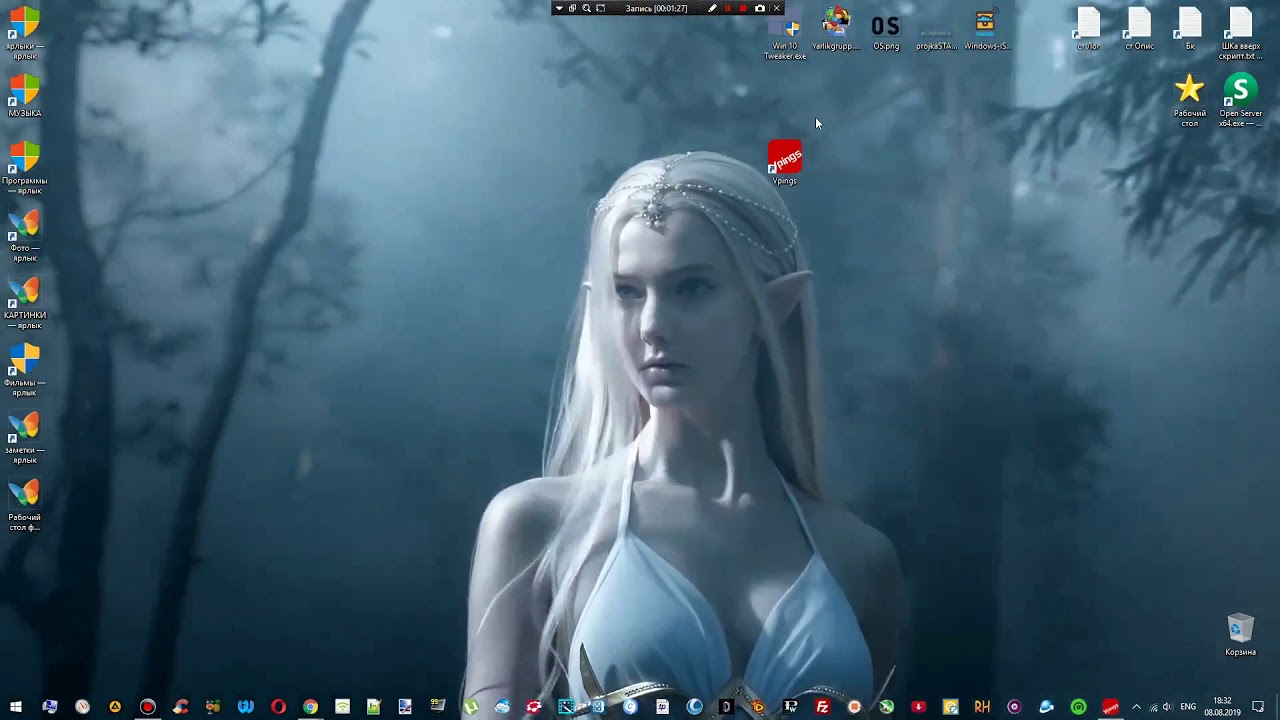Screen dimensions: 1280x720
Task: Open the recorder bar dropdown arrow
Action: tap(559, 8)
